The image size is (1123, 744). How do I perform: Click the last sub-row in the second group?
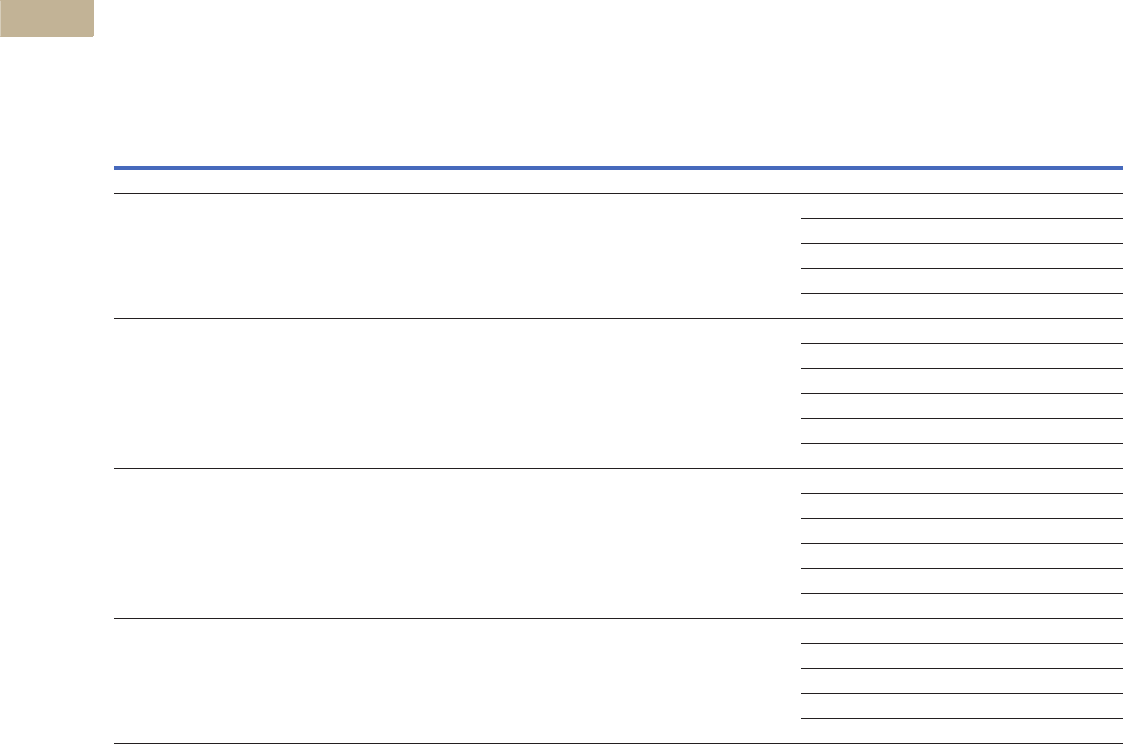961,456
